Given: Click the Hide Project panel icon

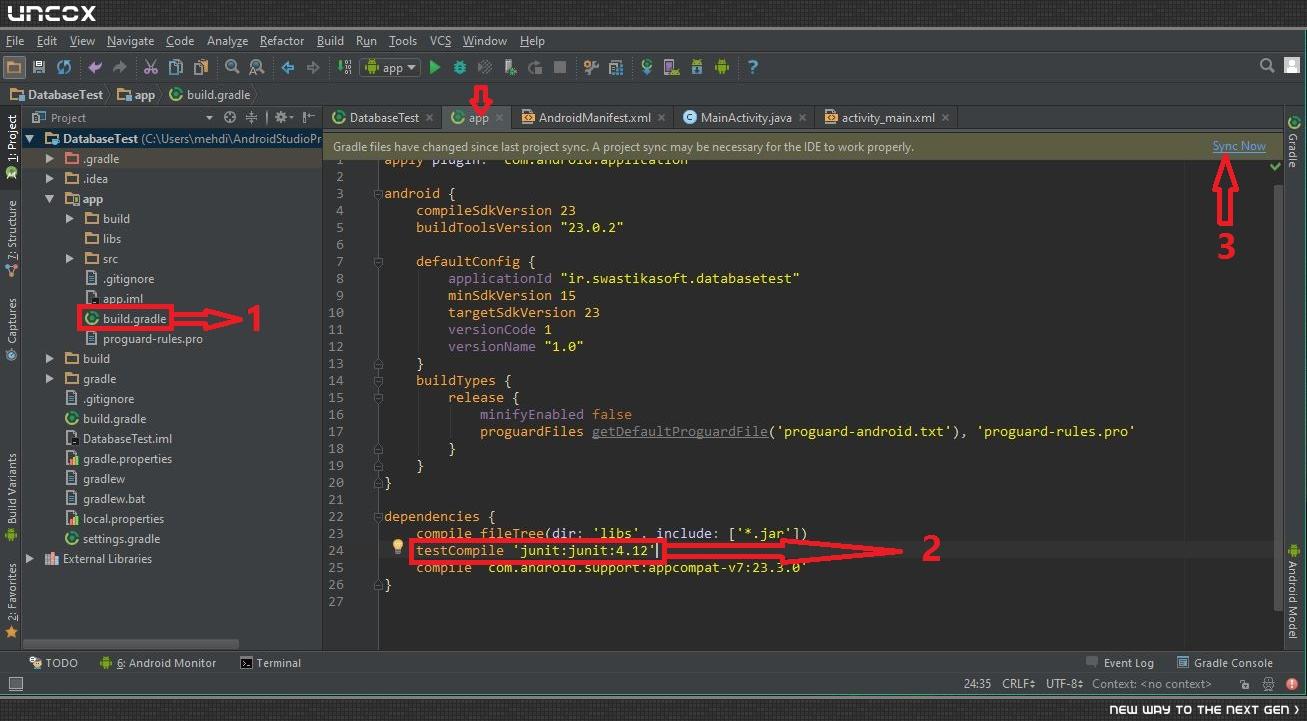Looking at the screenshot, I should click(x=309, y=117).
